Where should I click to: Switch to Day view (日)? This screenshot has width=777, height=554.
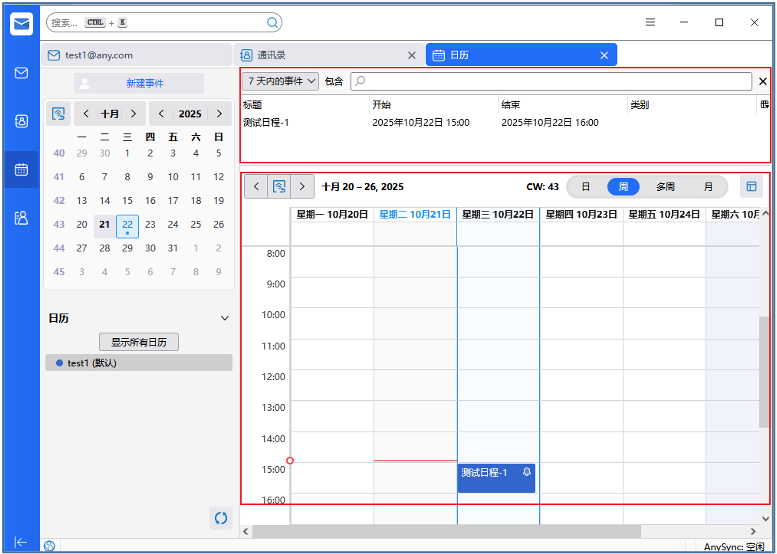click(586, 186)
